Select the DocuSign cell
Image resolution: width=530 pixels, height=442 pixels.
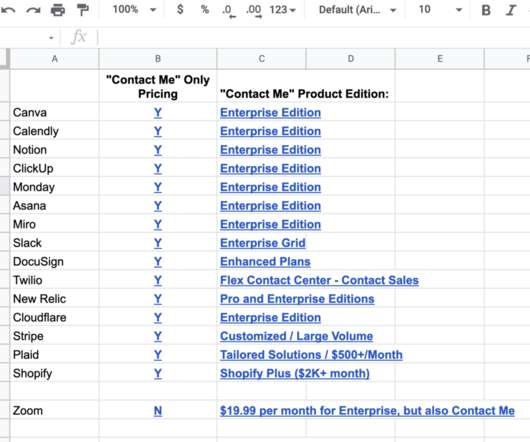tap(55, 261)
